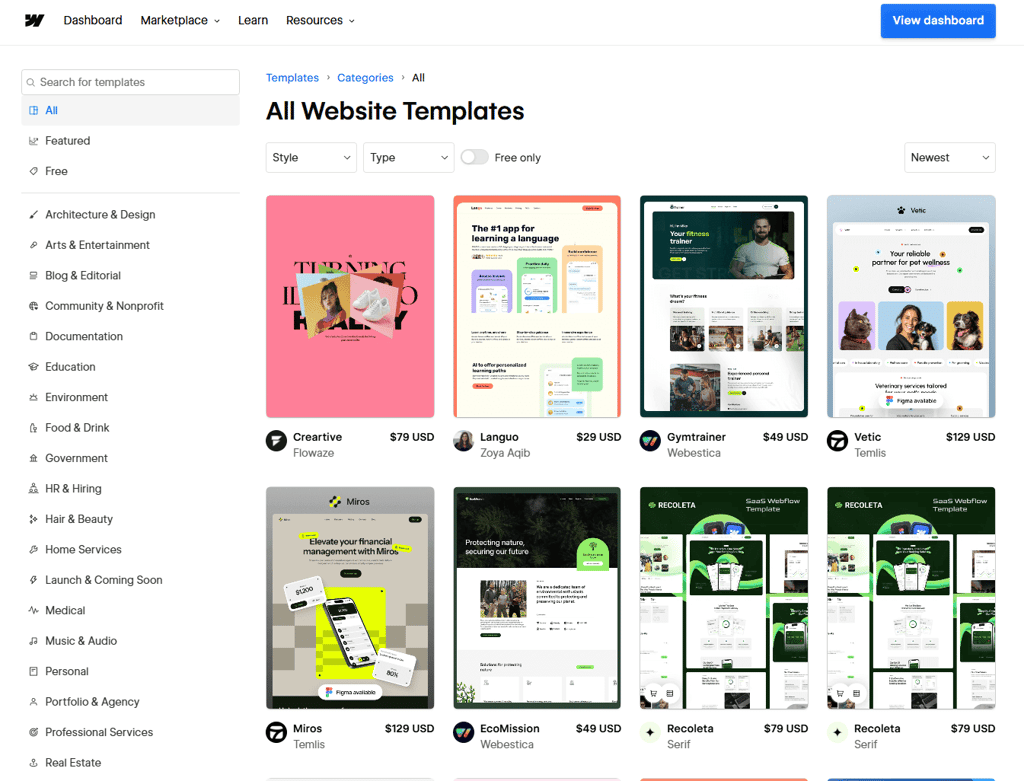Open the Miros financial template thumbnail
1024x781 pixels.
350,598
